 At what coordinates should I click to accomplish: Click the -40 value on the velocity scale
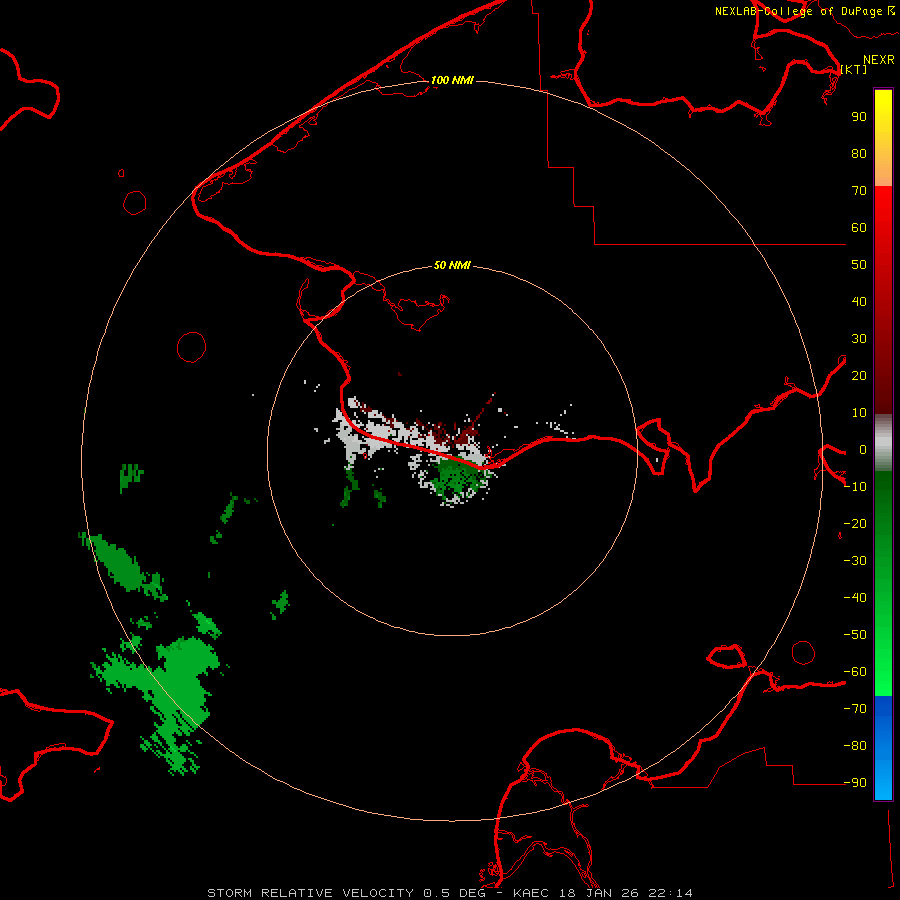pos(855,598)
